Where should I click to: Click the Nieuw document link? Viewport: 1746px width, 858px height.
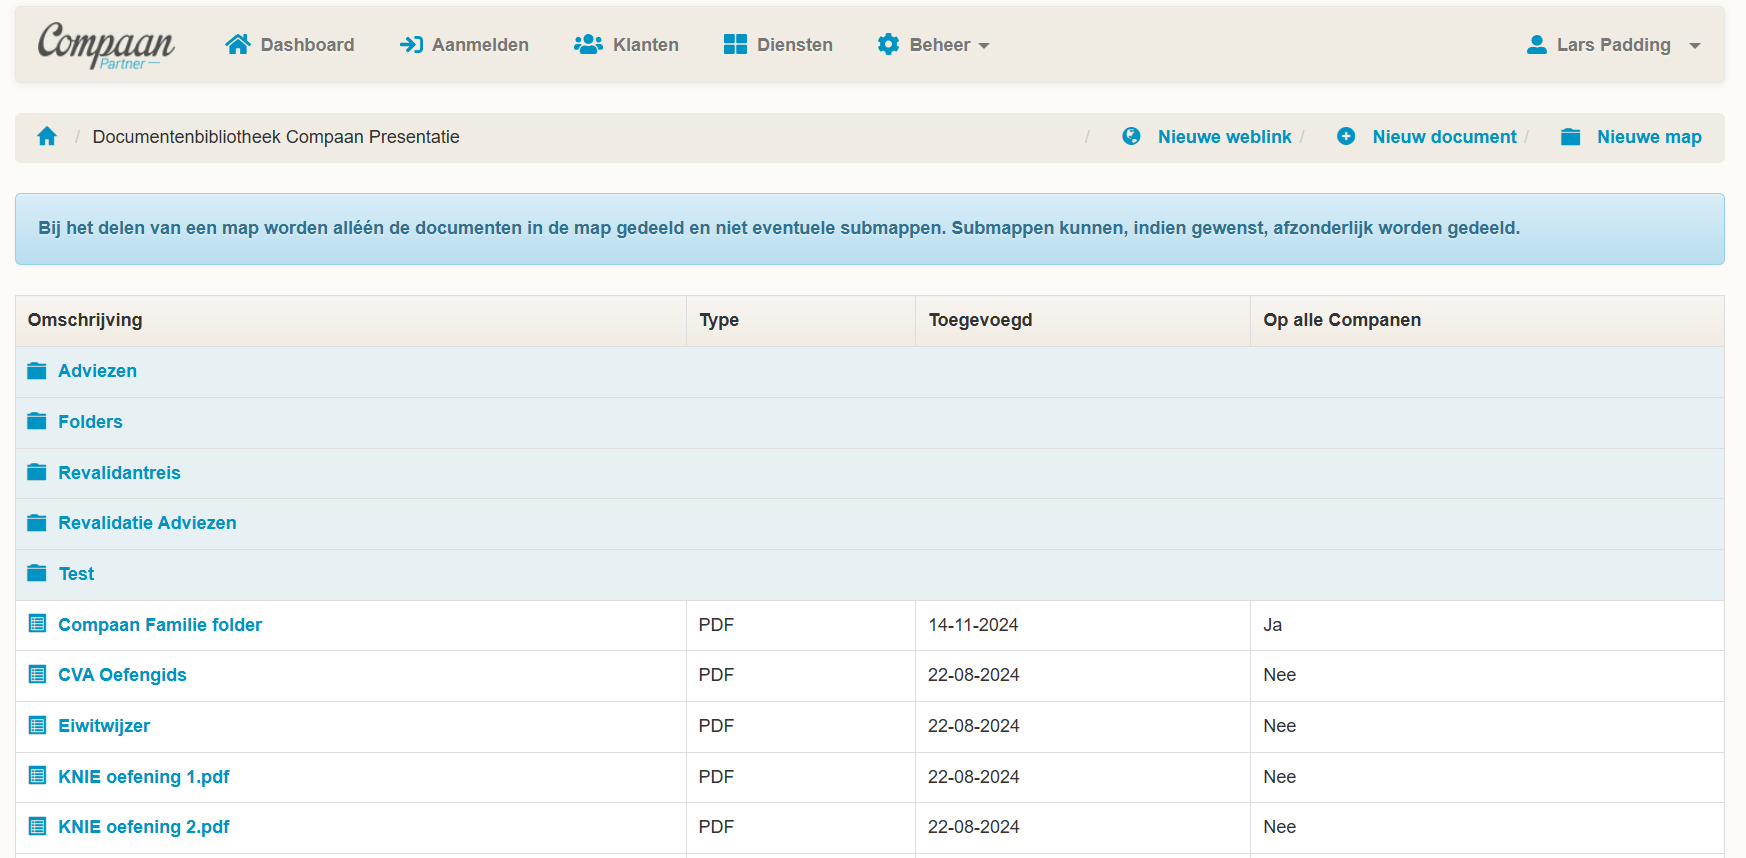pos(1444,137)
